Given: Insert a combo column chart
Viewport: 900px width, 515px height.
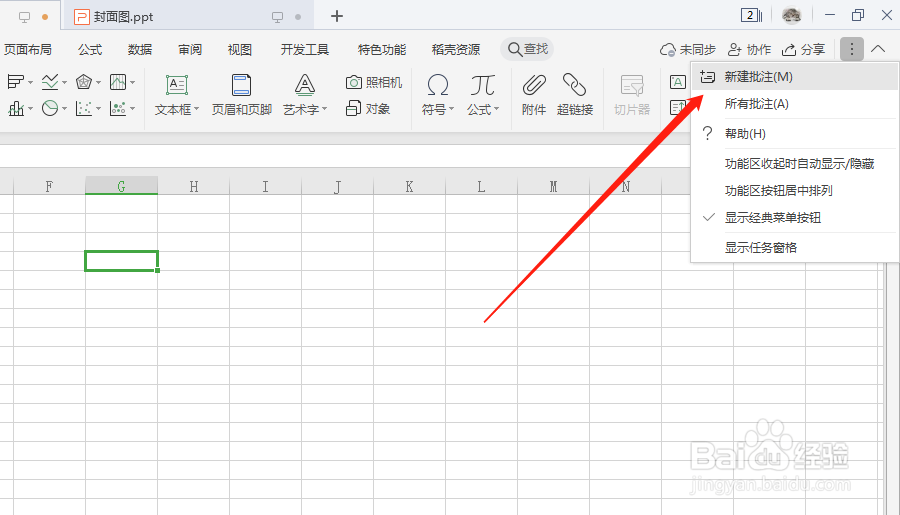Looking at the screenshot, I should click(x=15, y=109).
